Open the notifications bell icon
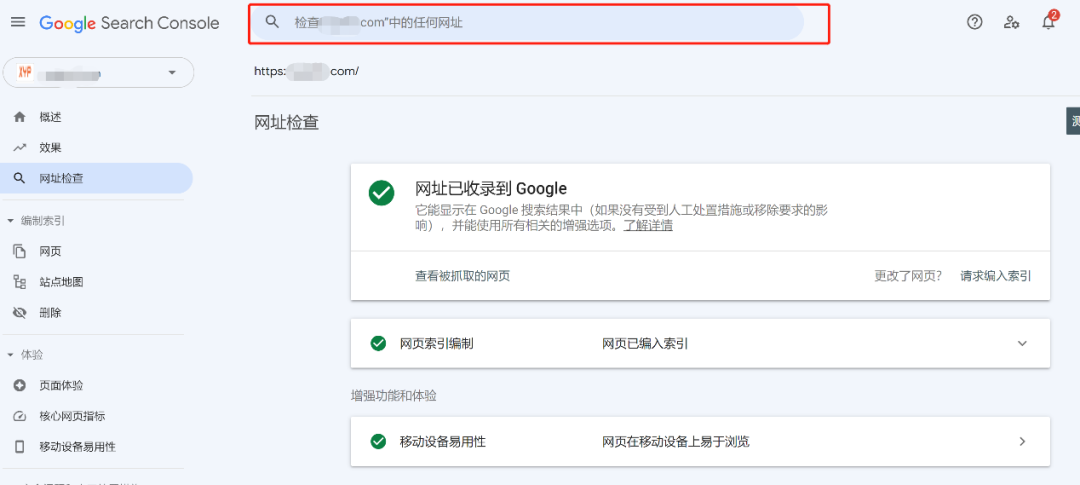 coord(1048,22)
